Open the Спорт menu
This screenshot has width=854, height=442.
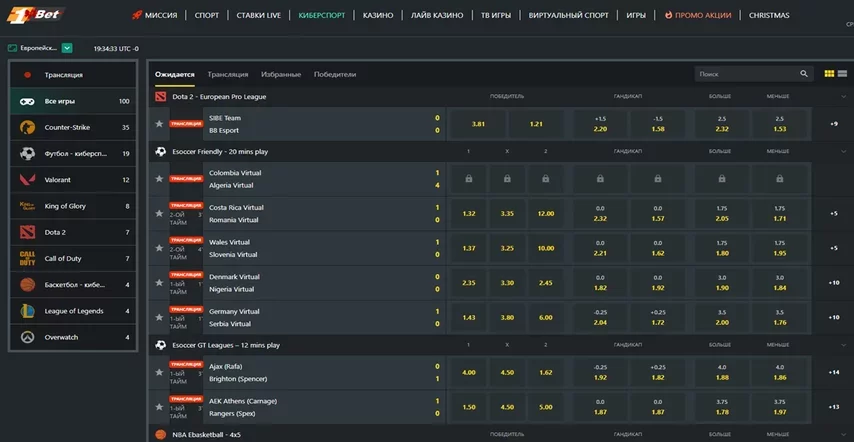pyautogui.click(x=207, y=15)
